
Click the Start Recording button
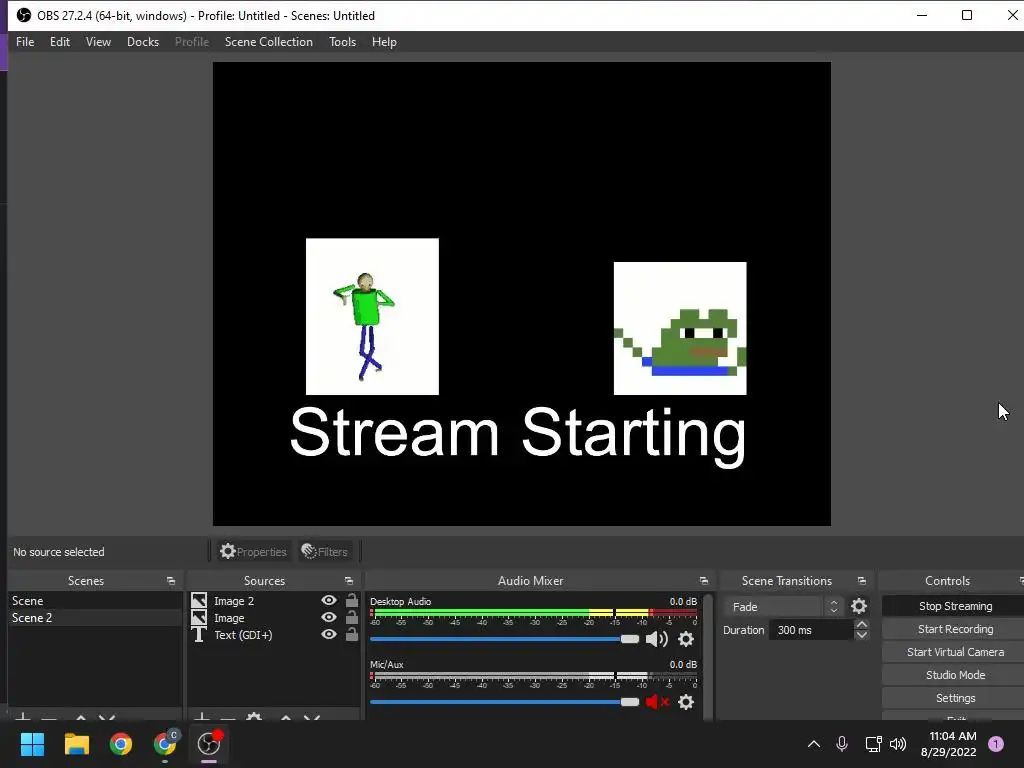(x=954, y=629)
